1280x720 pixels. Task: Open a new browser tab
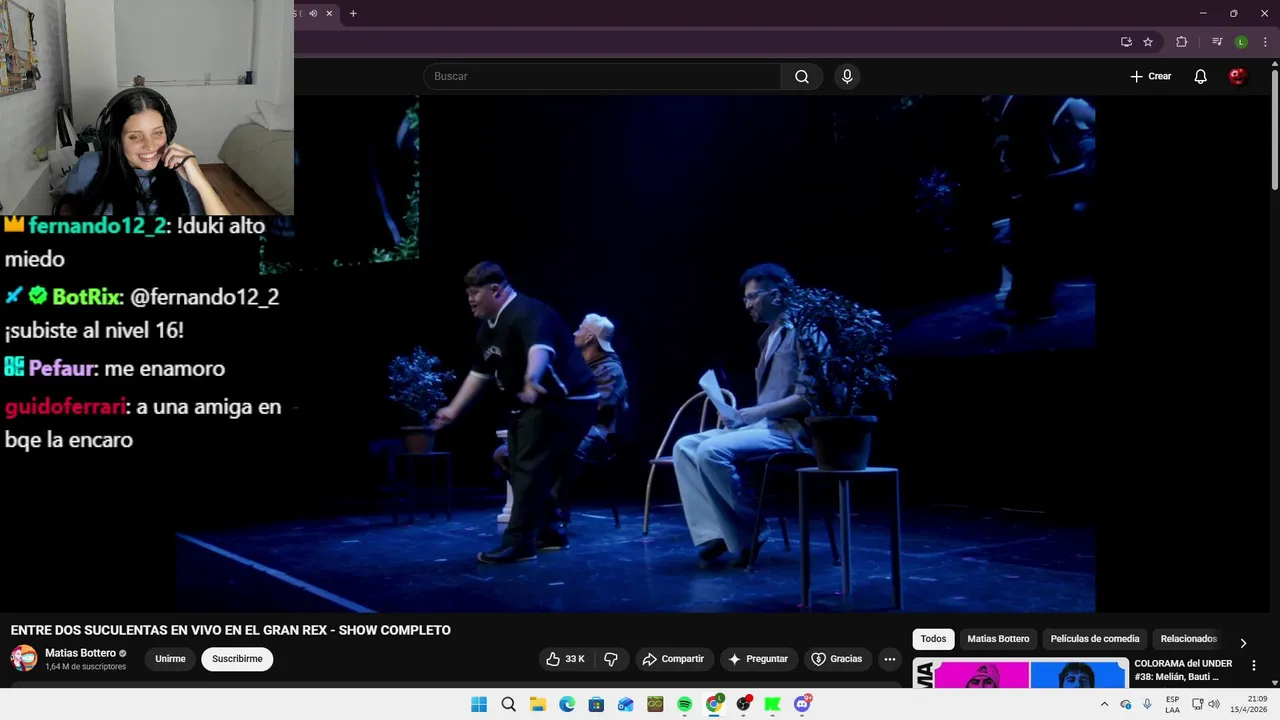(353, 13)
